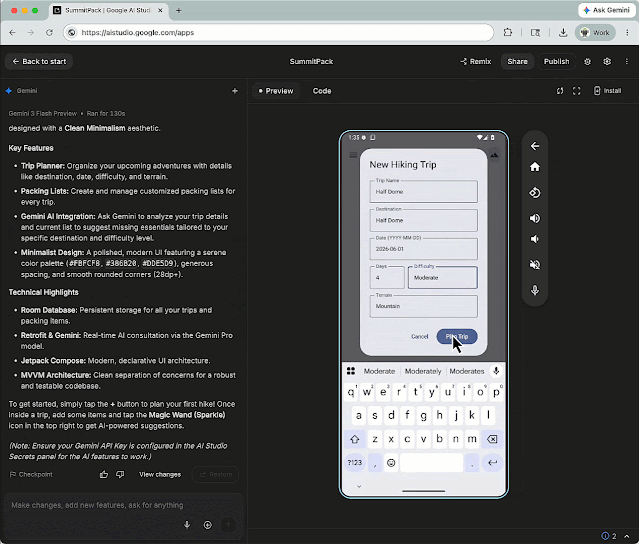This screenshot has height=544, width=639.
Task: Open the browser three-dot menu
Action: point(627,33)
